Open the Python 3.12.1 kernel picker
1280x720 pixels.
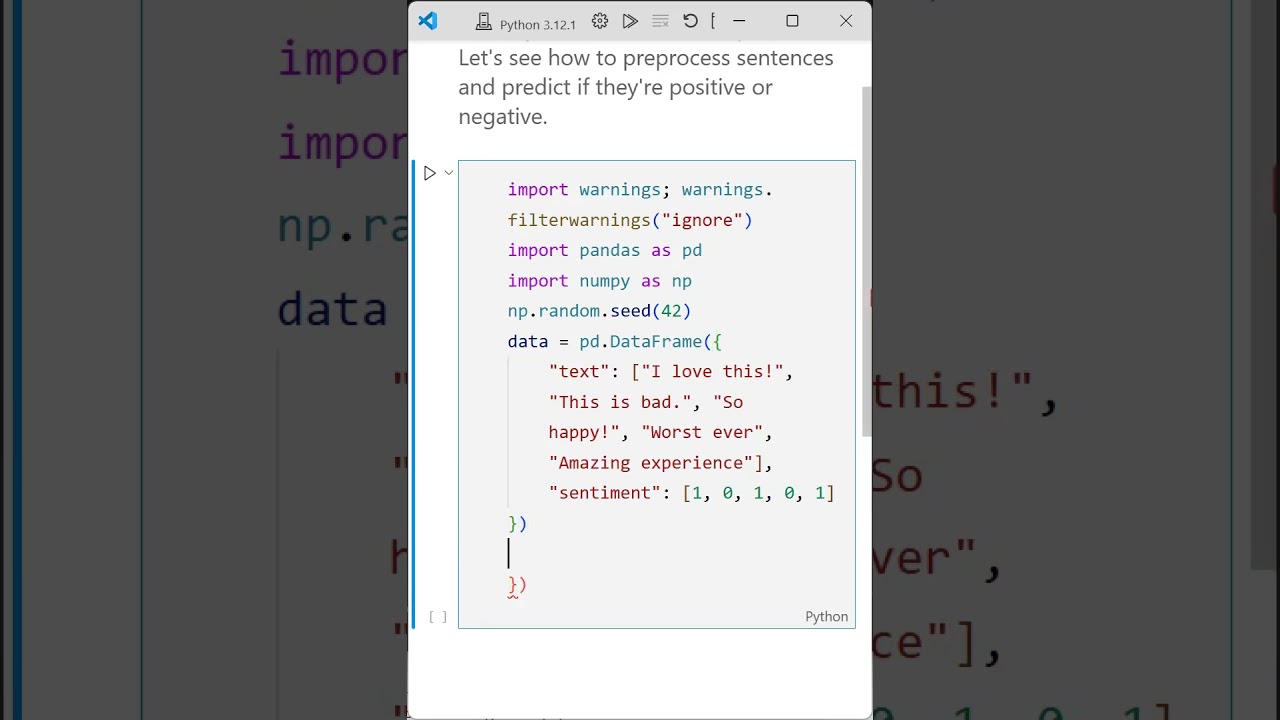click(x=537, y=24)
